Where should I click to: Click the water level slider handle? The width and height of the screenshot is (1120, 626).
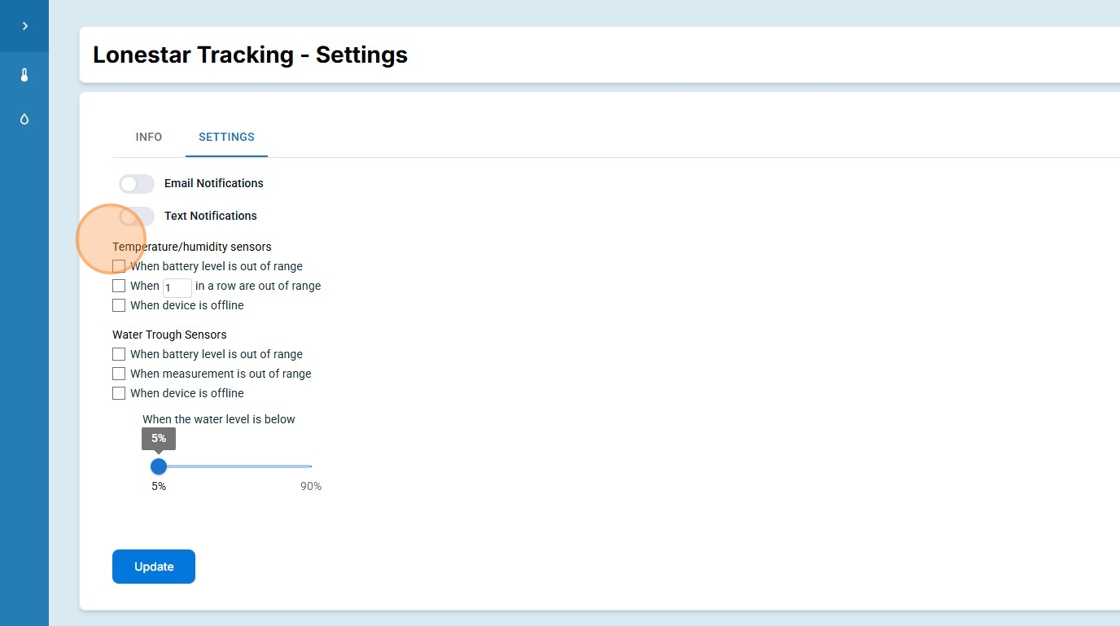coord(159,466)
